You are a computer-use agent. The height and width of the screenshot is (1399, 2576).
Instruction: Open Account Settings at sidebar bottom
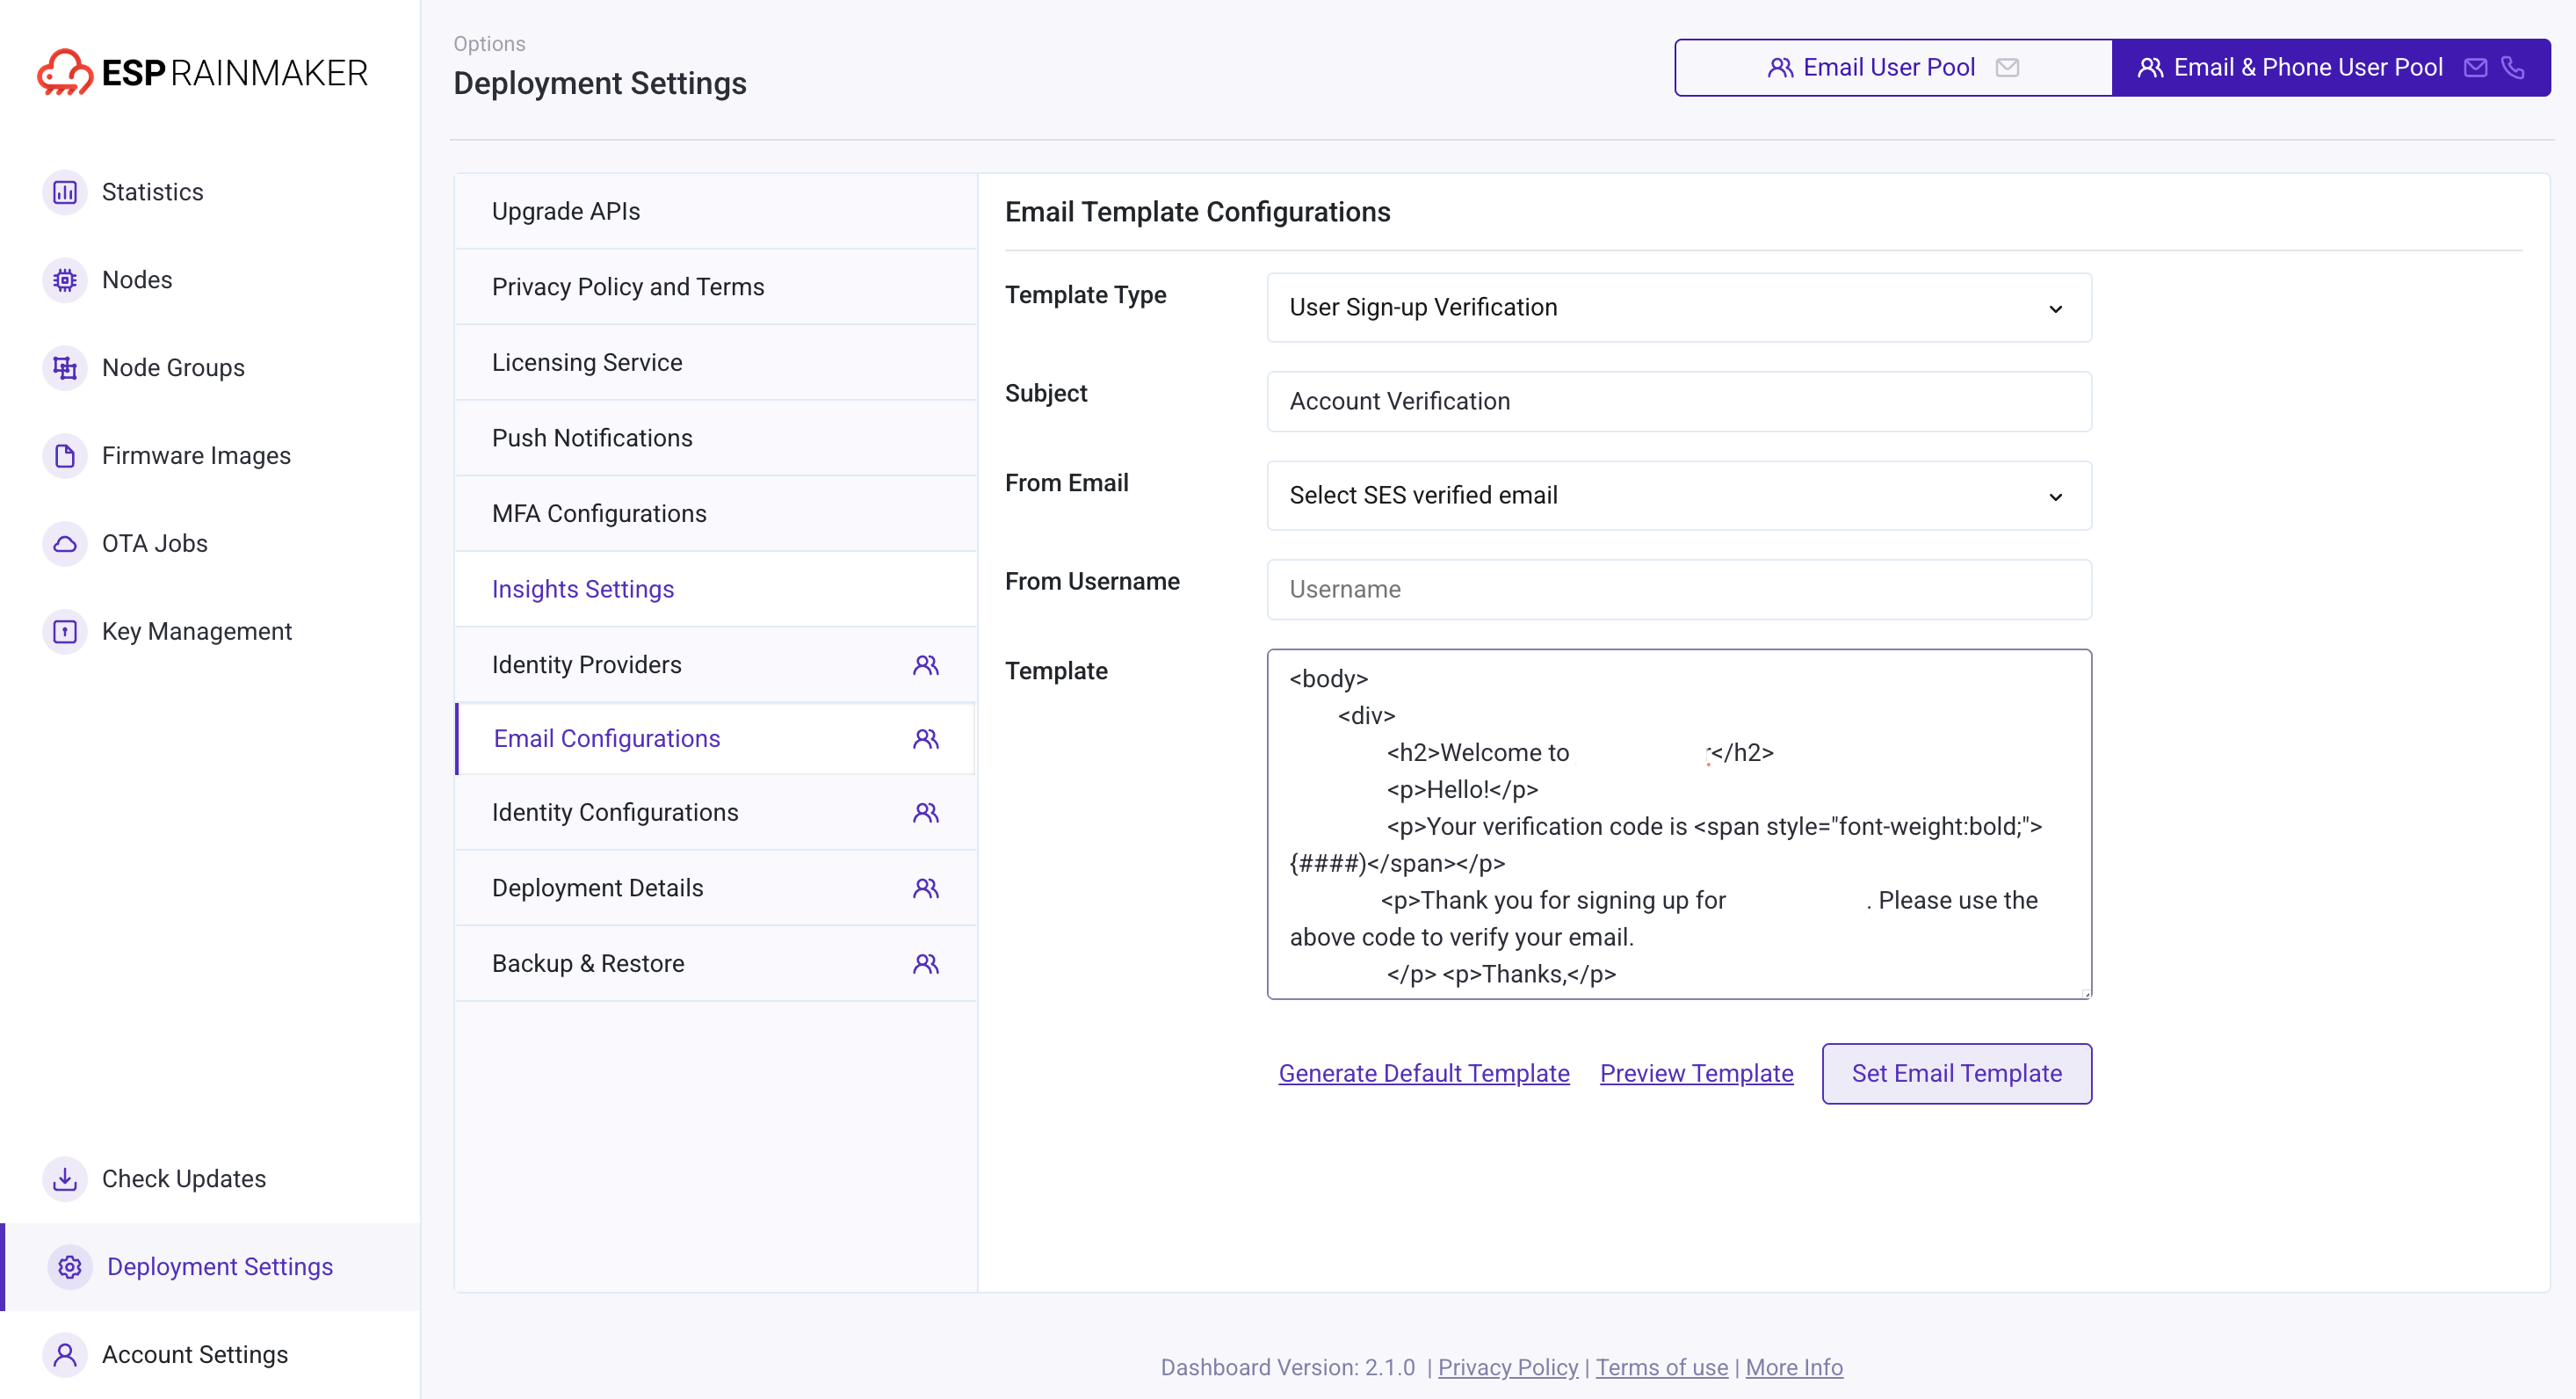pos(194,1354)
